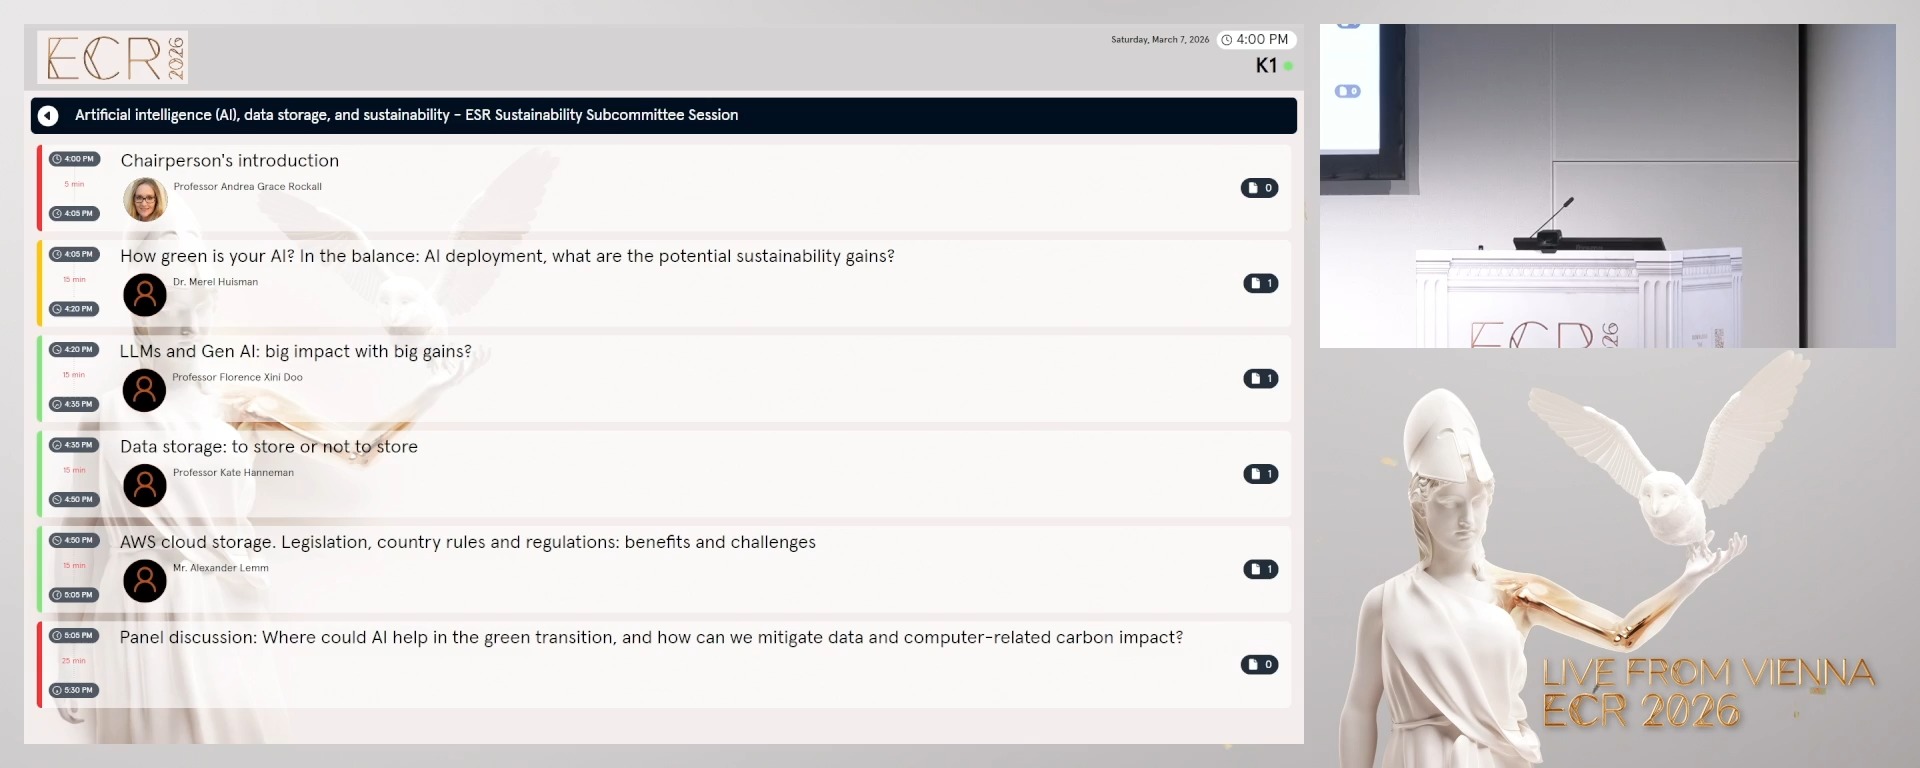The height and width of the screenshot is (768, 1920).
Task: Click Professor Andrea Grace Rockall's profile photo
Action: tap(145, 200)
